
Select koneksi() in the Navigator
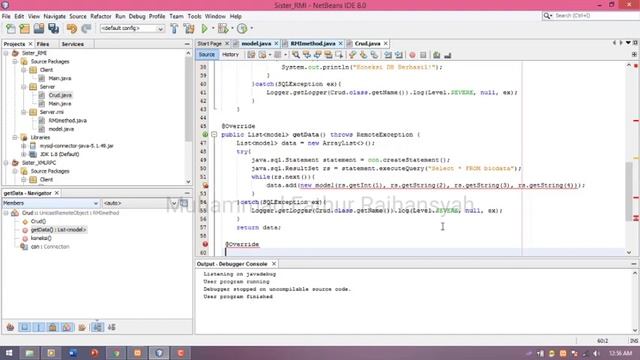[41, 238]
